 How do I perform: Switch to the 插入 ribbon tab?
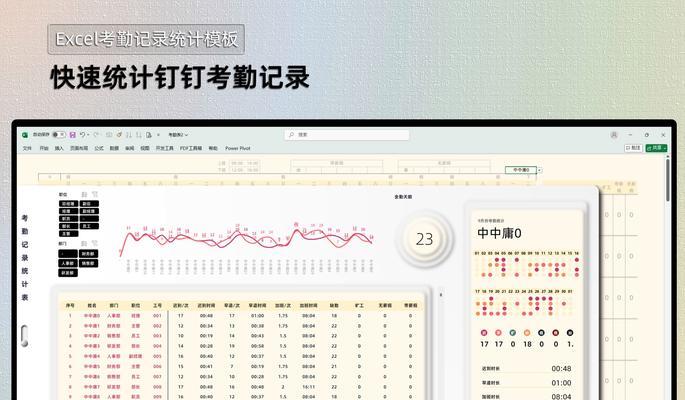coord(59,148)
